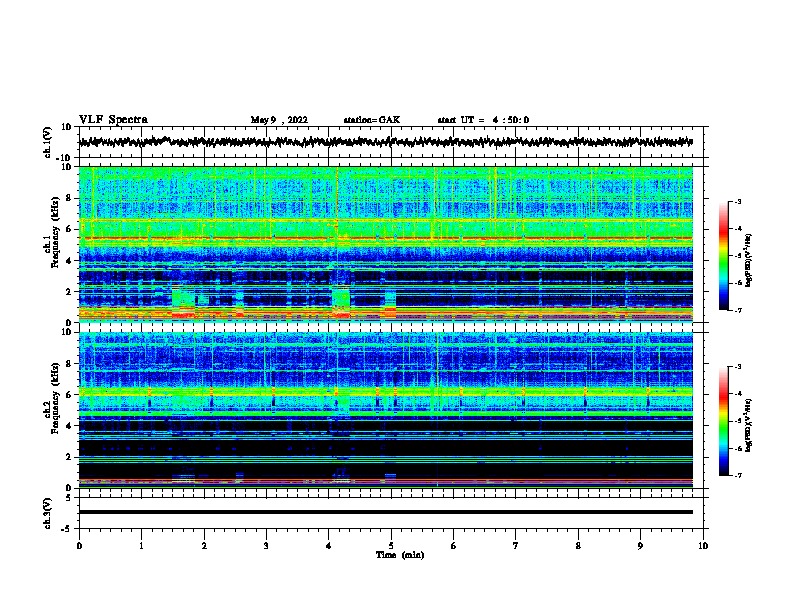Click the "ch.3(V)" axis label
The image size is (792, 612).
(48, 513)
